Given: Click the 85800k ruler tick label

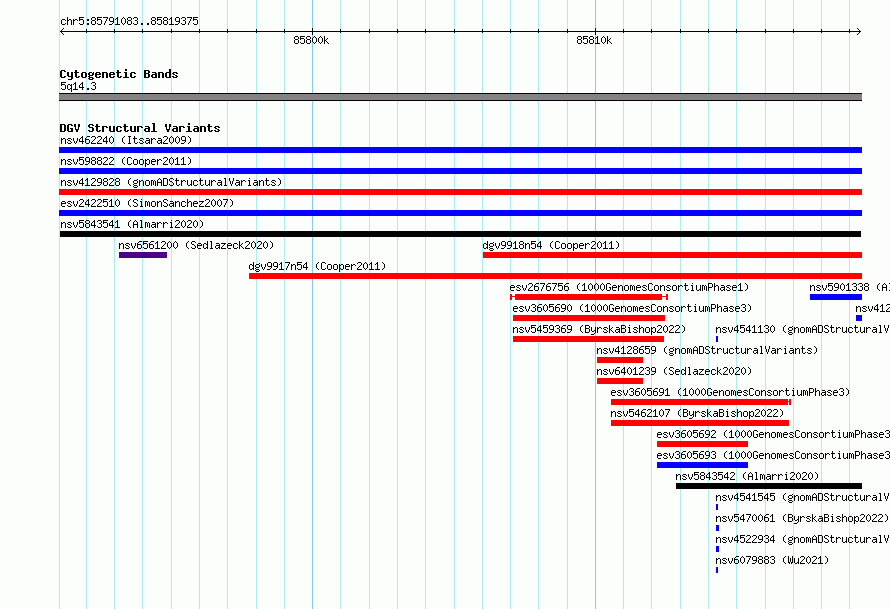Looking at the screenshot, I should pos(311,40).
